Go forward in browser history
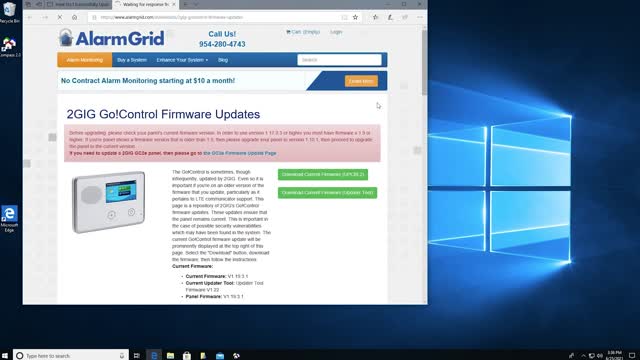Image resolution: width=640 pixels, height=360 pixels. click(x=45, y=17)
